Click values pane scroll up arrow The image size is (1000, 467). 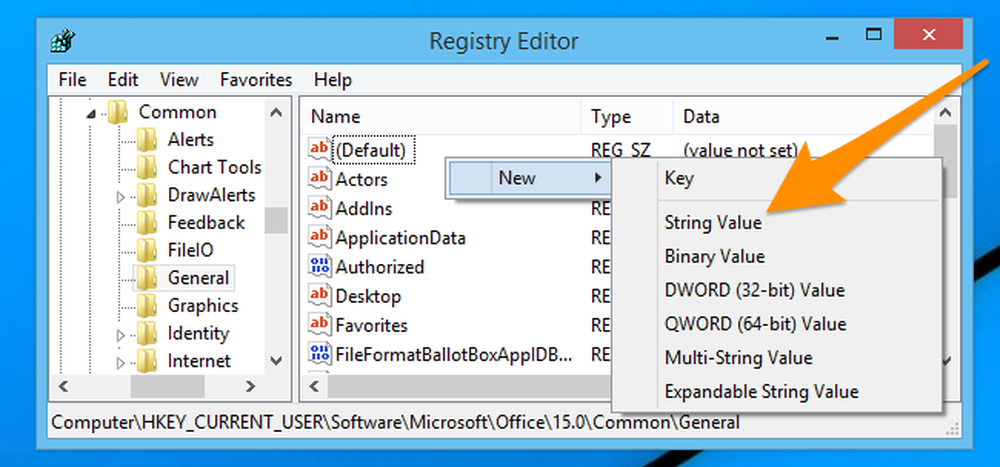[945, 112]
